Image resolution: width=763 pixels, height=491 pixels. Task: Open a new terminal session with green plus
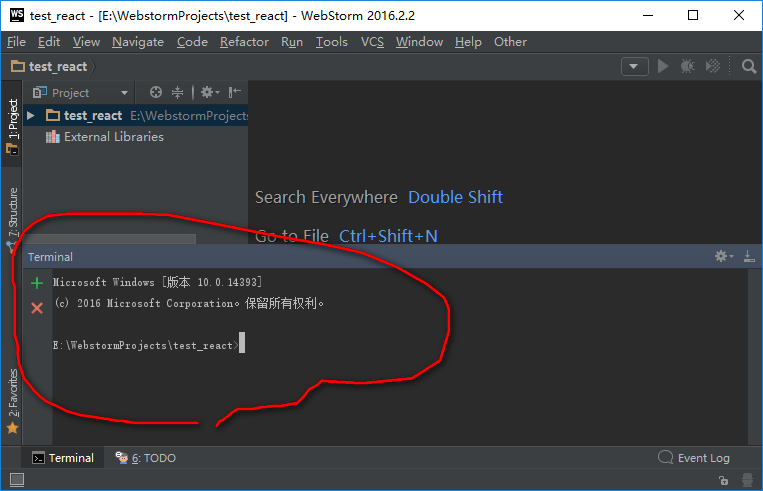click(x=37, y=283)
